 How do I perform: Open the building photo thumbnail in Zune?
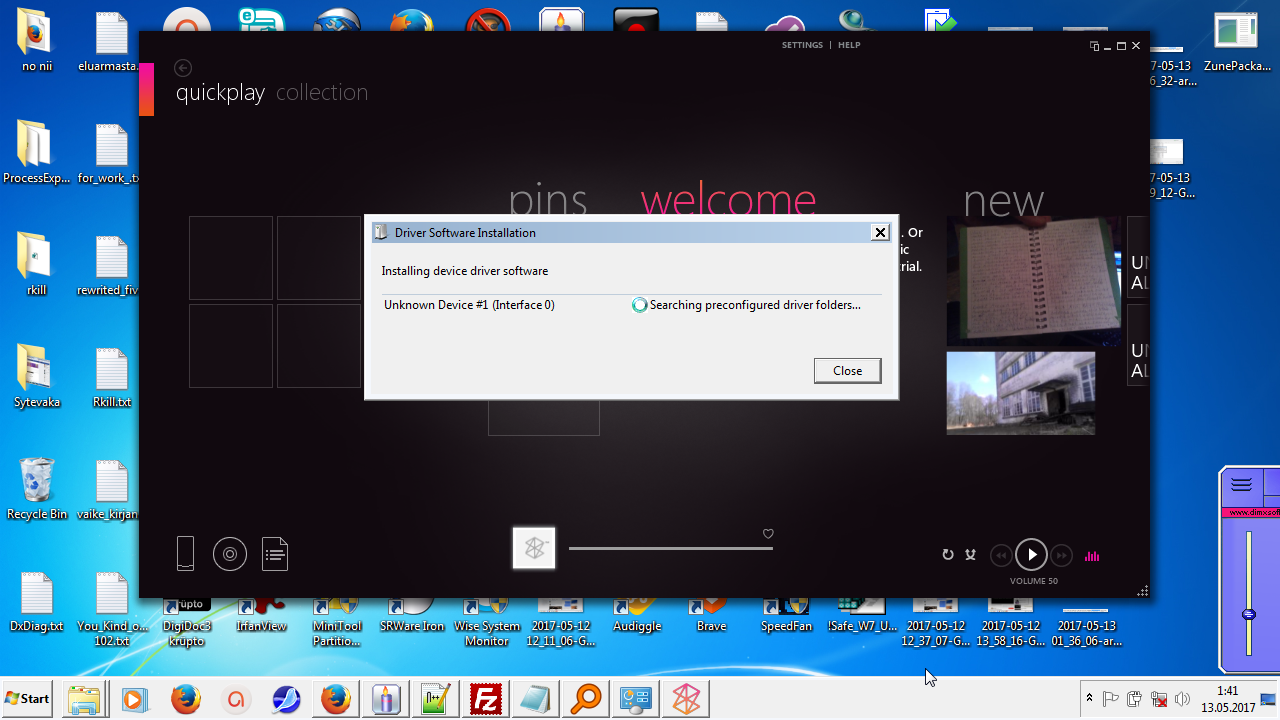click(x=1020, y=392)
